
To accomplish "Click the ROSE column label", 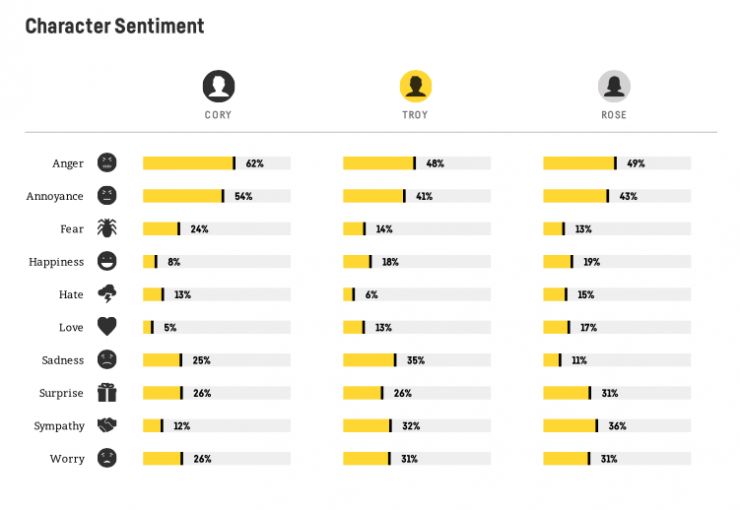I will click(x=614, y=115).
